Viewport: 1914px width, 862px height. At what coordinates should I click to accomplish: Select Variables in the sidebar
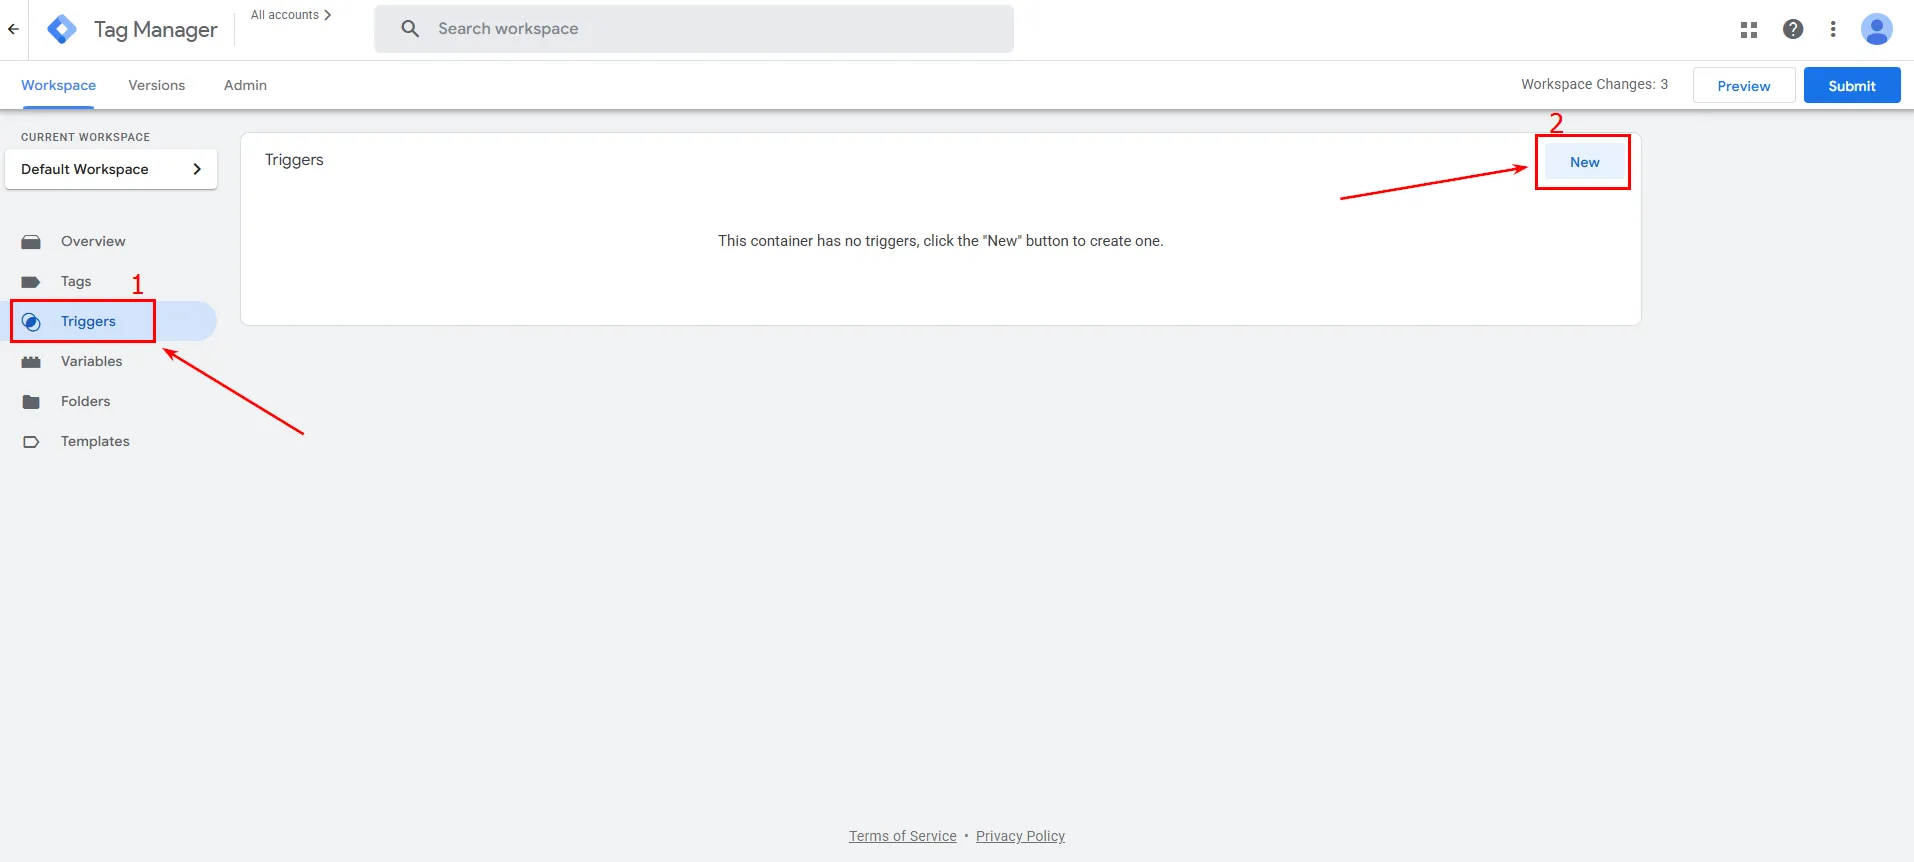coord(91,361)
